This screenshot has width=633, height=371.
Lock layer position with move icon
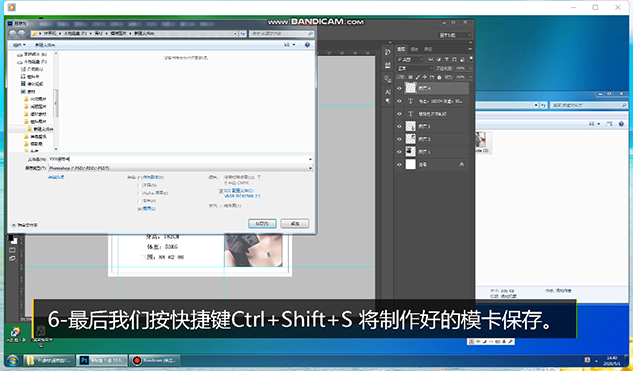[x=425, y=77]
